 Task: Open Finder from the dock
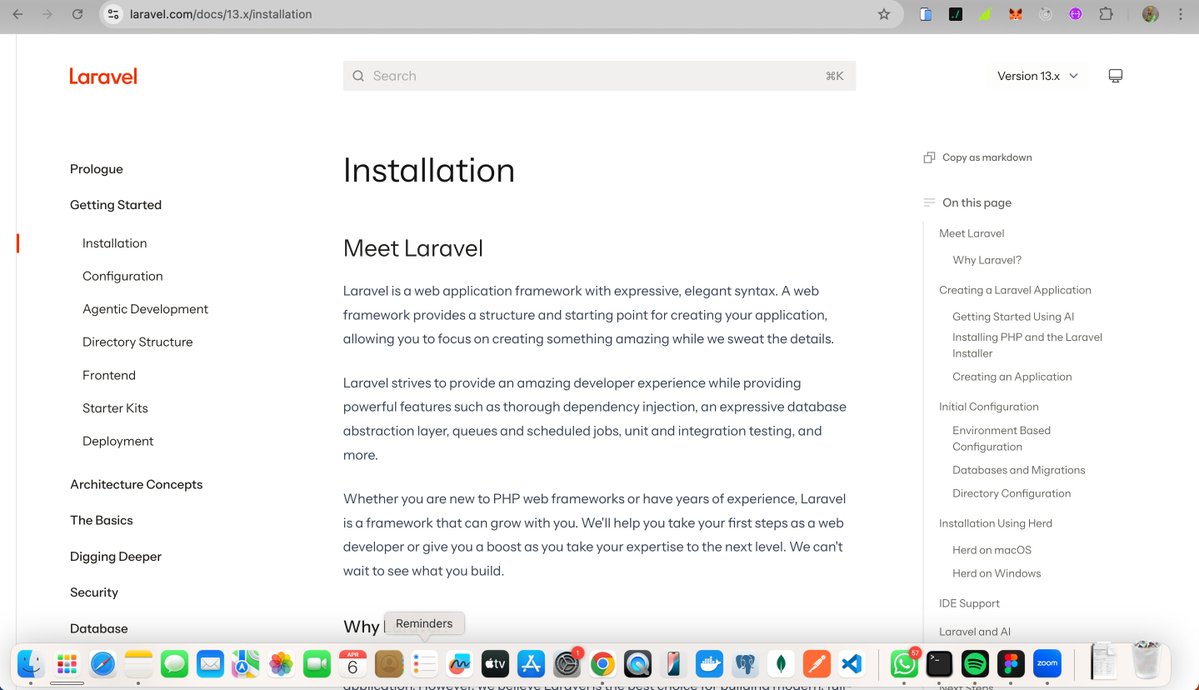pyautogui.click(x=31, y=664)
